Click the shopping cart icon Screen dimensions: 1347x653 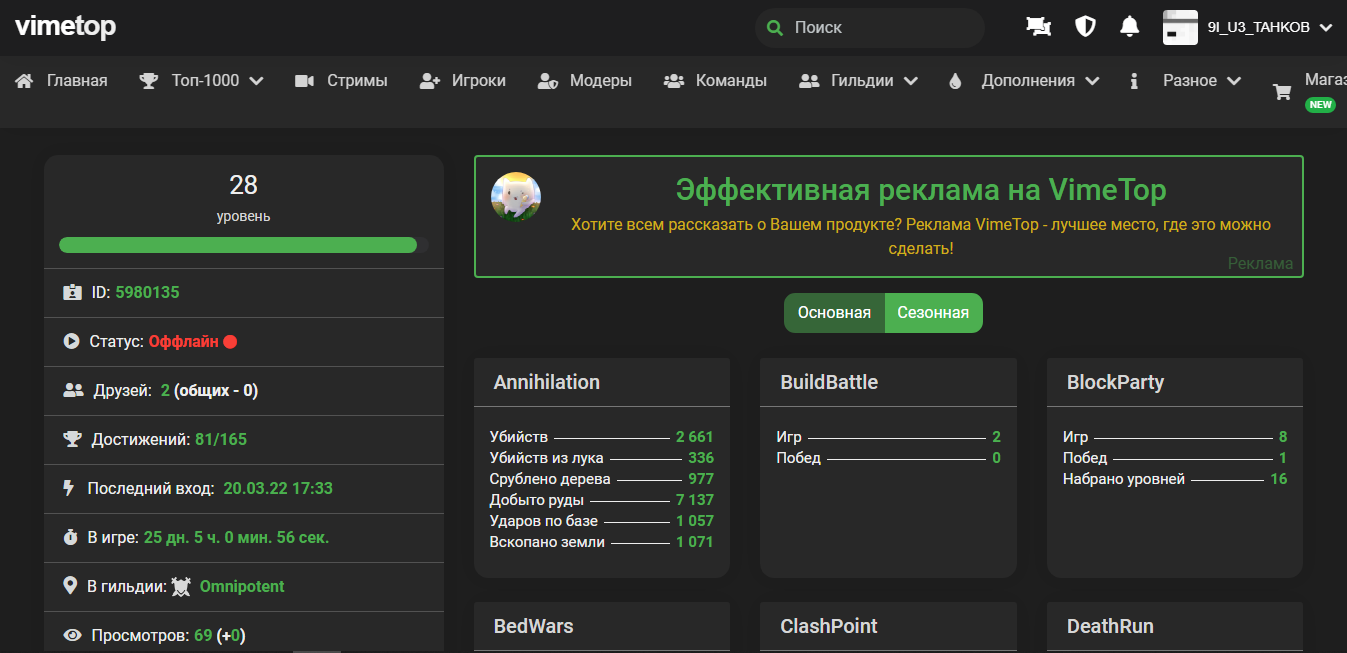pos(1282,92)
